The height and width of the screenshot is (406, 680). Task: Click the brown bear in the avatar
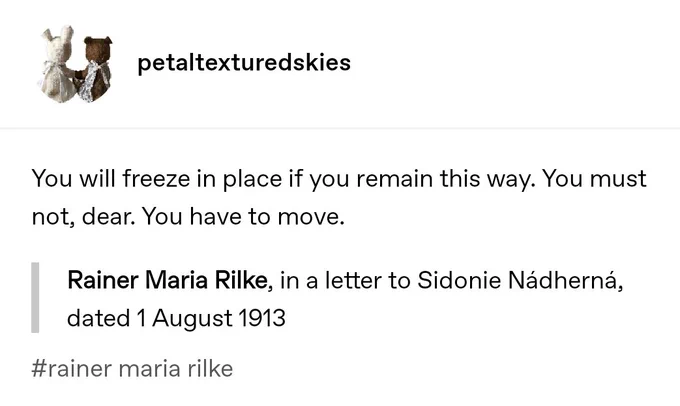point(95,69)
